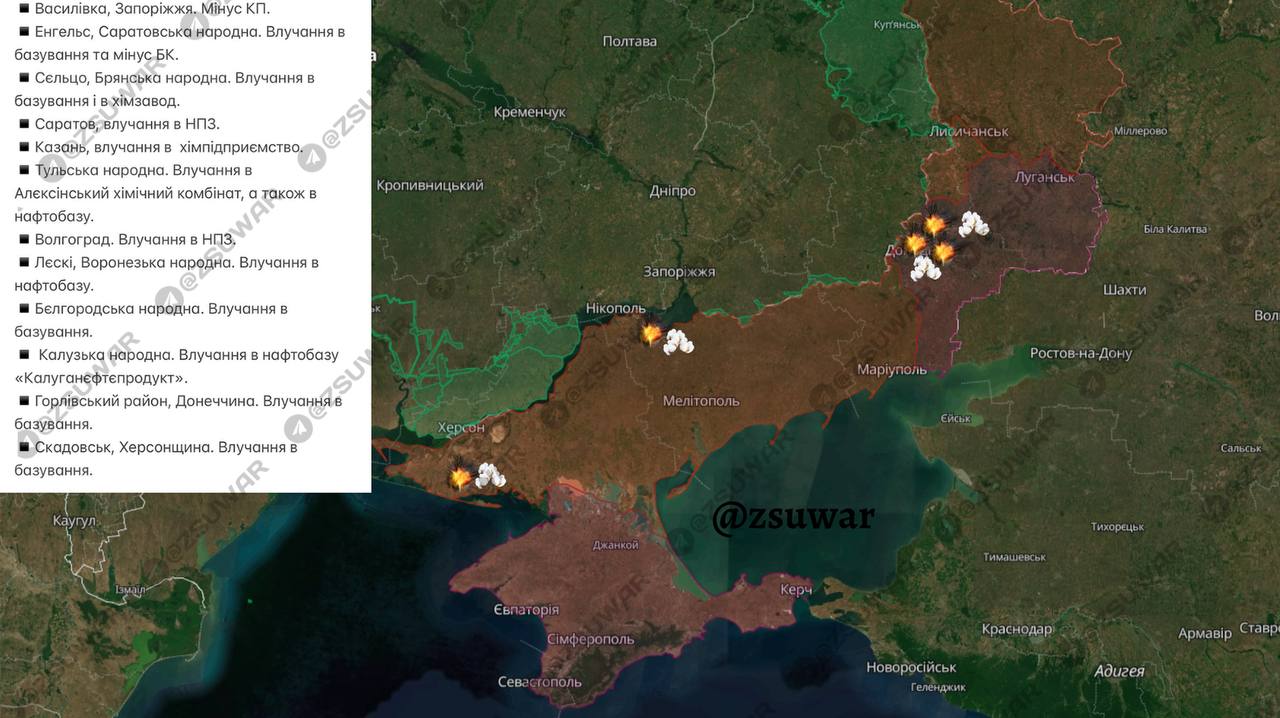Click the Запоріжжя city label
Screen dimensions: 1280x718
pyautogui.click(x=680, y=272)
